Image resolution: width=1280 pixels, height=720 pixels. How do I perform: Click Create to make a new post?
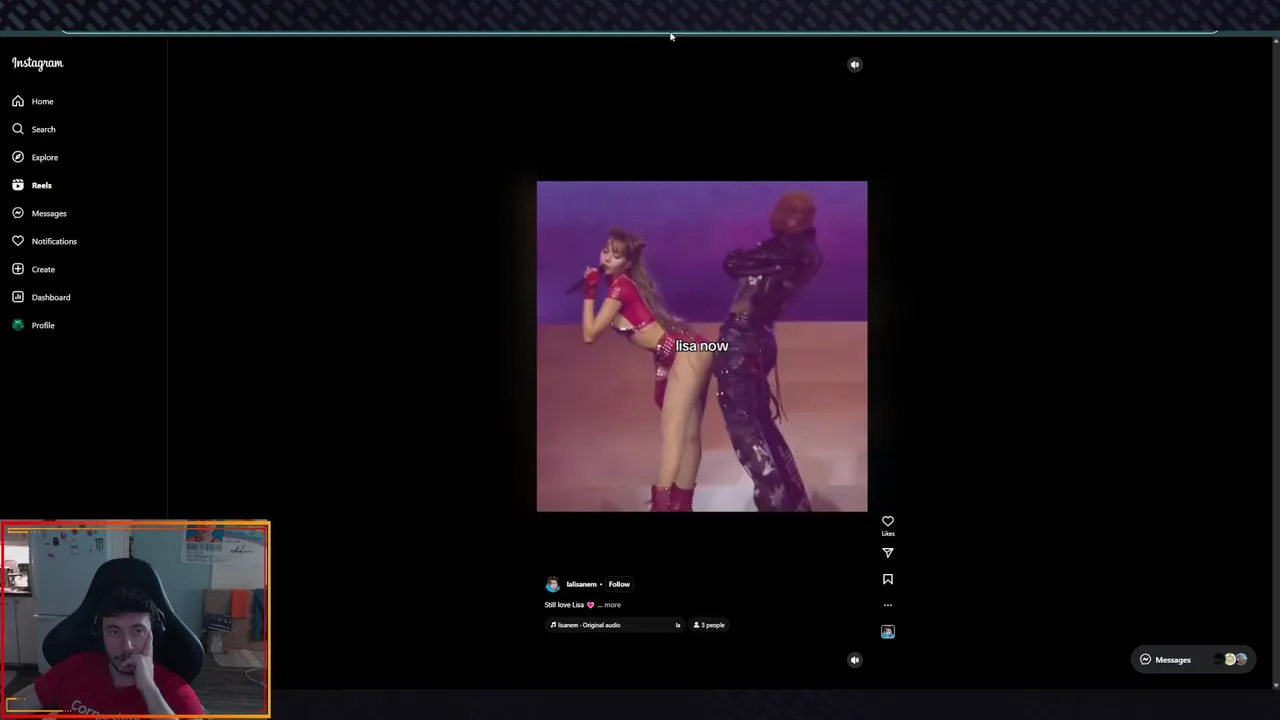coord(34,269)
